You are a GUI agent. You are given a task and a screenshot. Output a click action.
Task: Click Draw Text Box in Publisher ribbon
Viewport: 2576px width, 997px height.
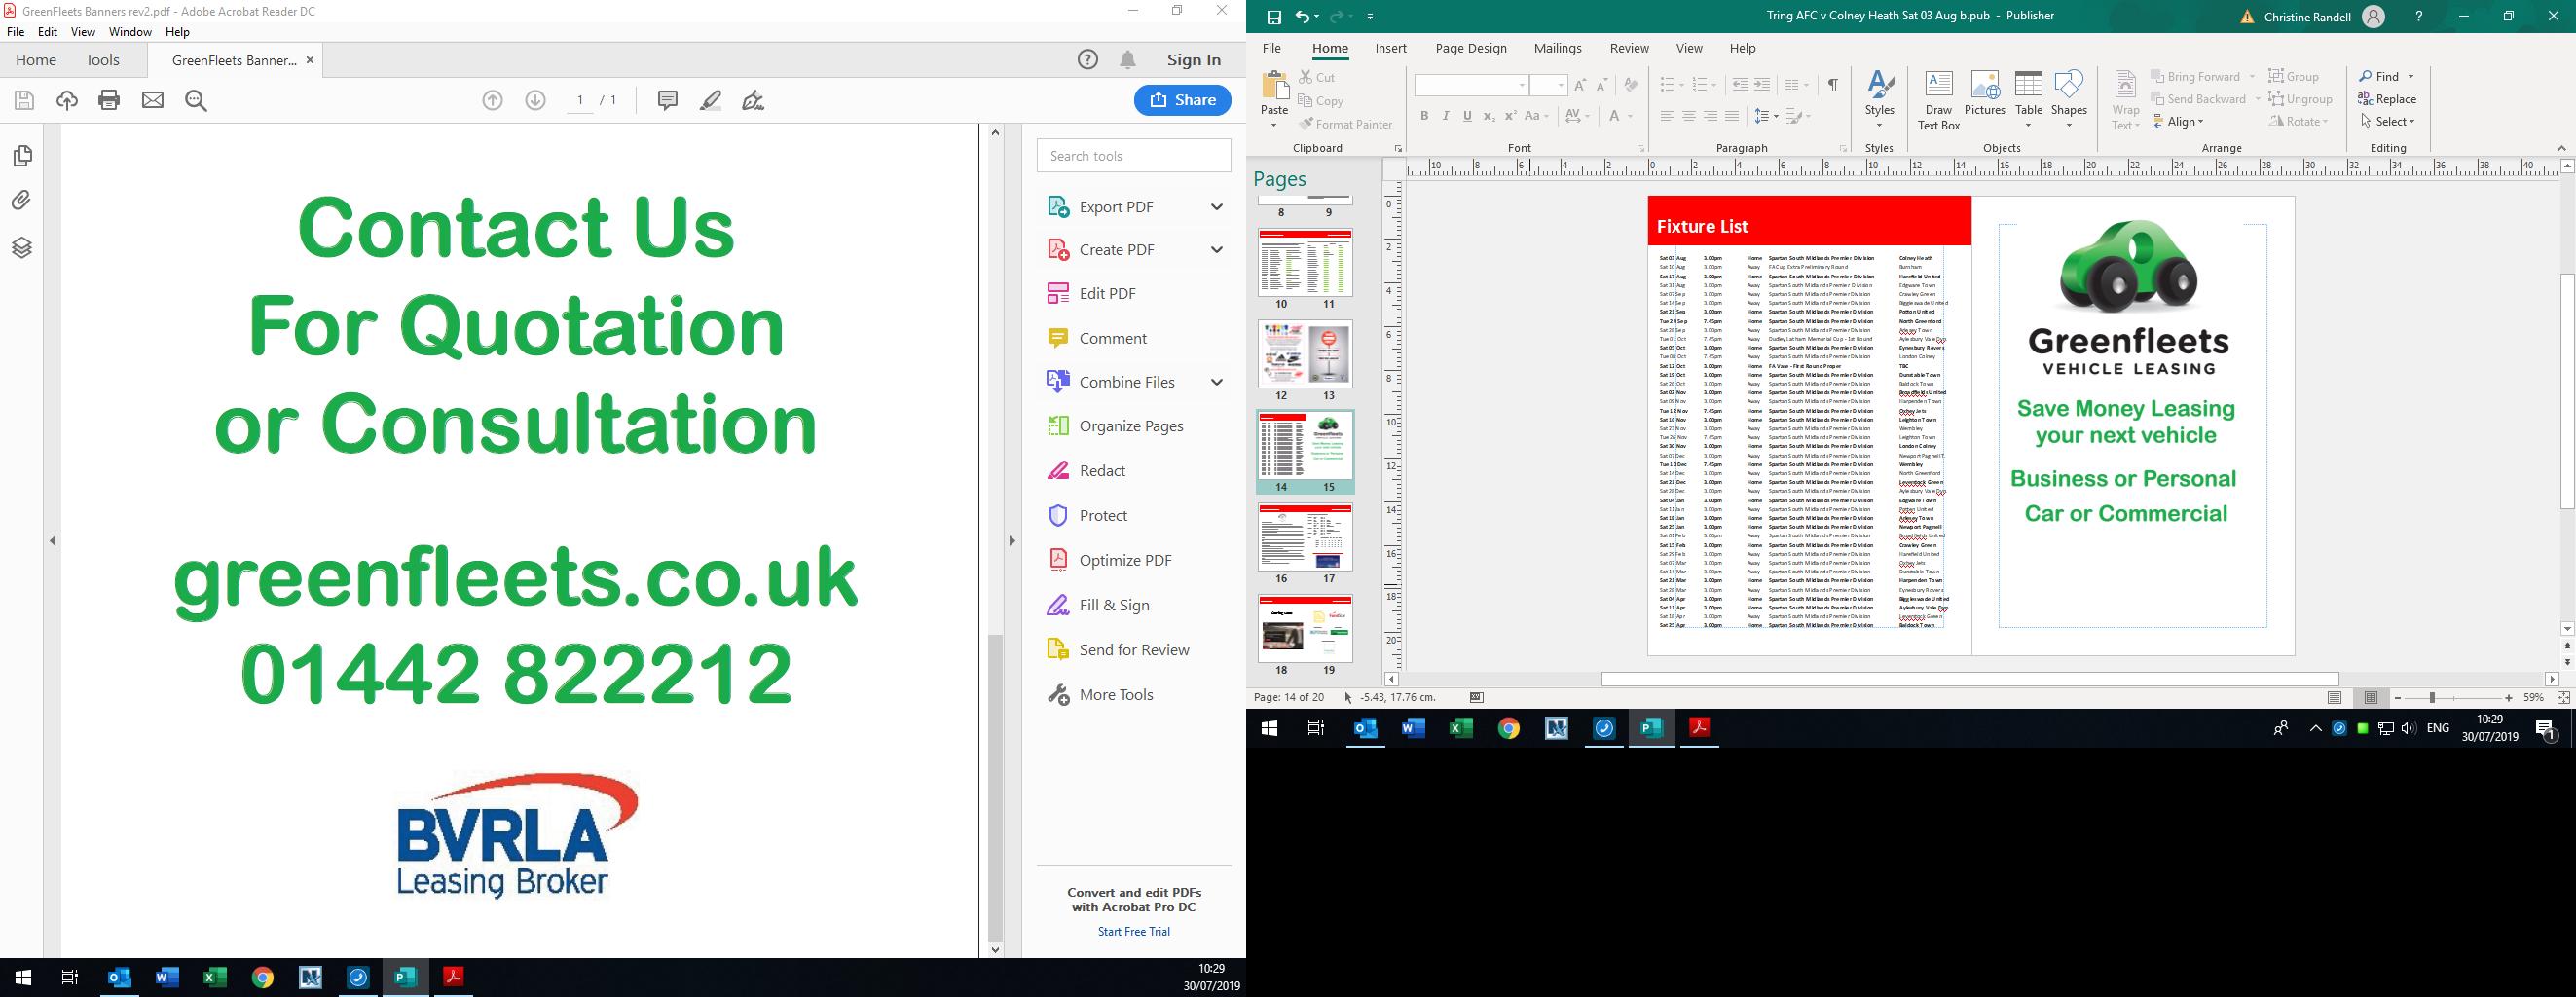coord(1938,100)
